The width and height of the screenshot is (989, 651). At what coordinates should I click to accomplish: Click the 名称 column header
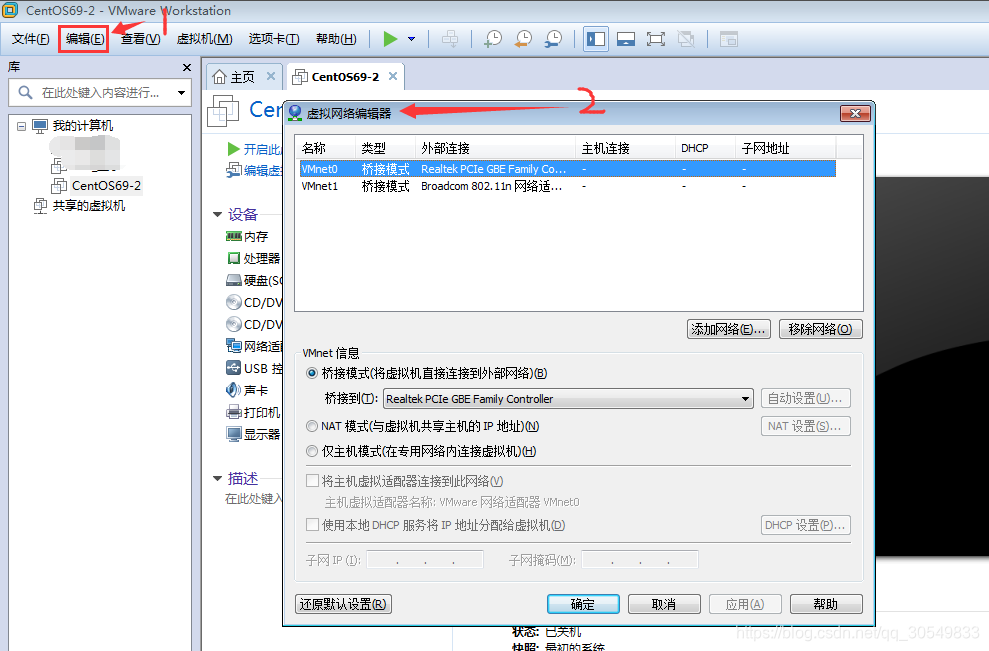pyautogui.click(x=327, y=148)
